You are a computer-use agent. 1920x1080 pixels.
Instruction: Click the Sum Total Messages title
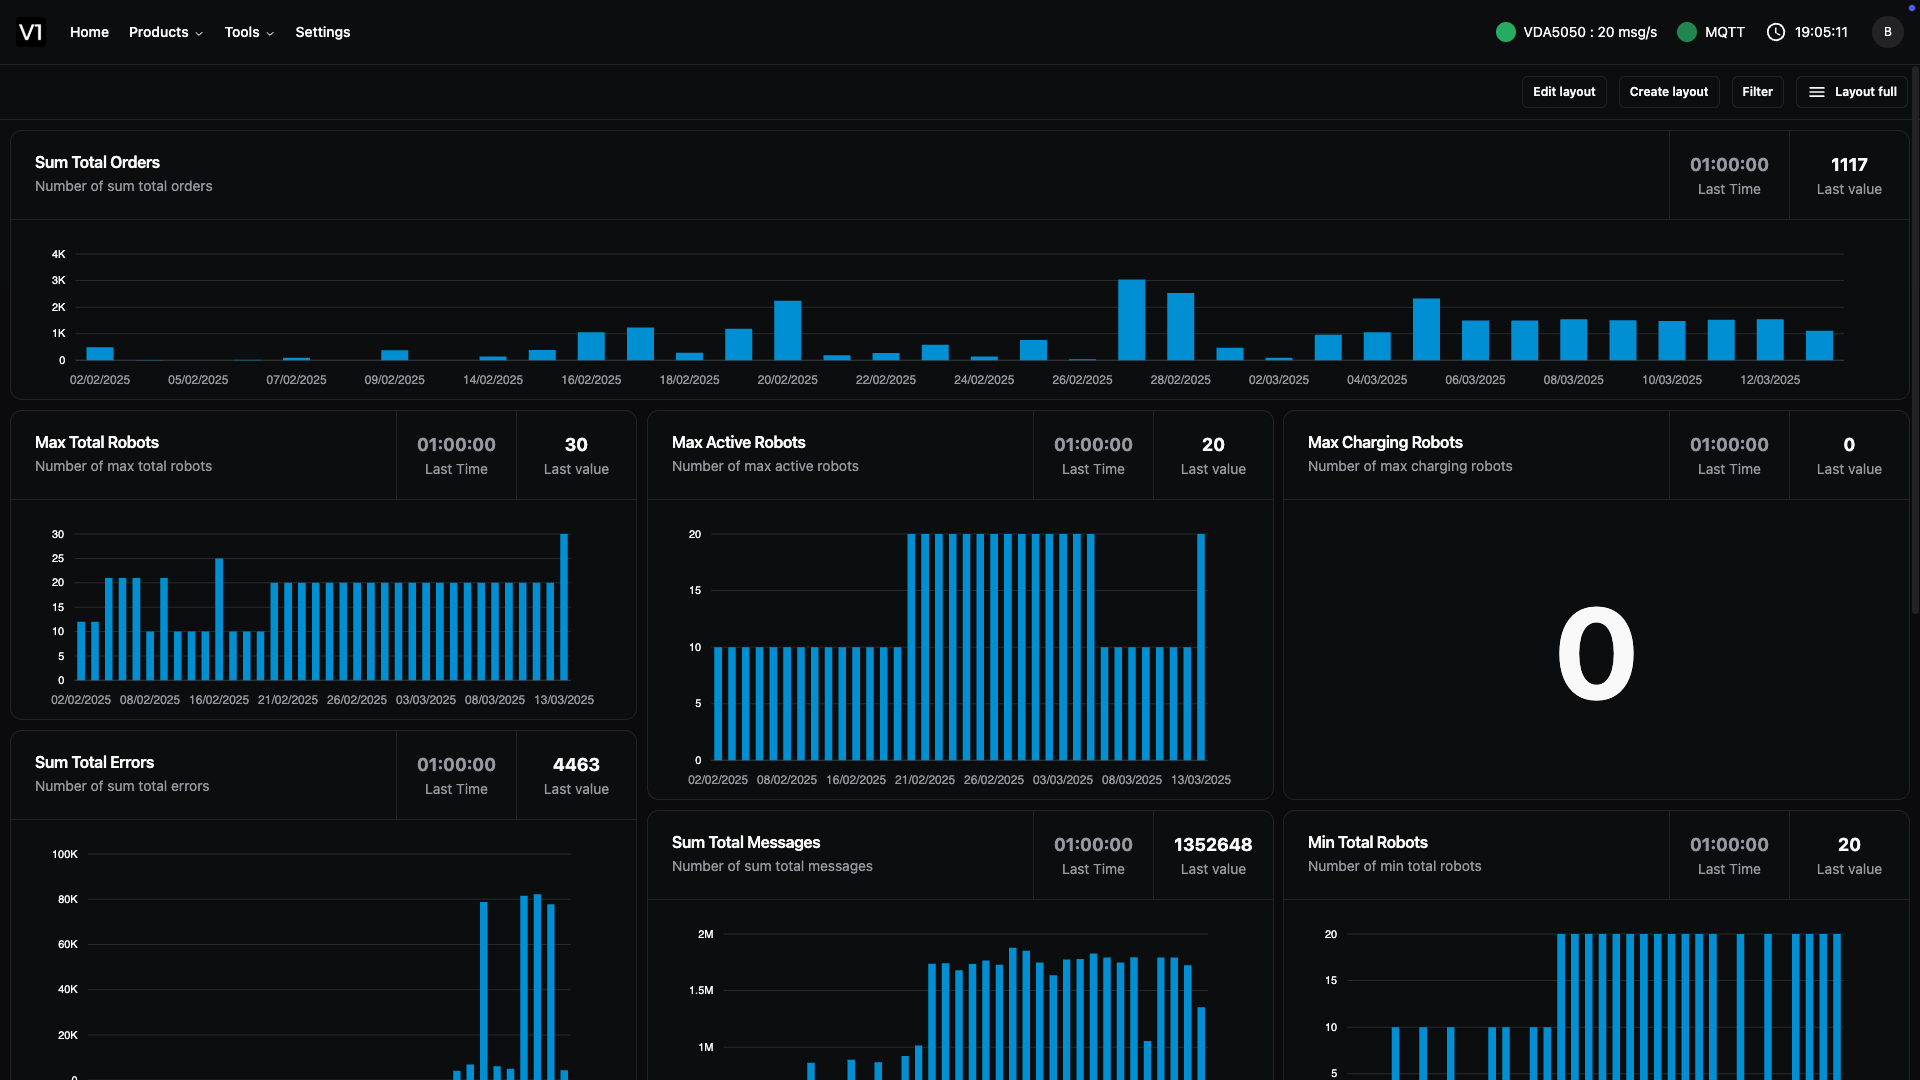[746, 842]
